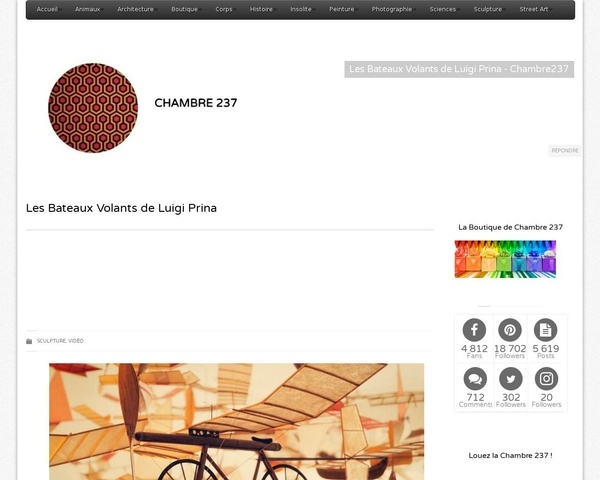Go to Accueil in navigation bar

pos(47,9)
